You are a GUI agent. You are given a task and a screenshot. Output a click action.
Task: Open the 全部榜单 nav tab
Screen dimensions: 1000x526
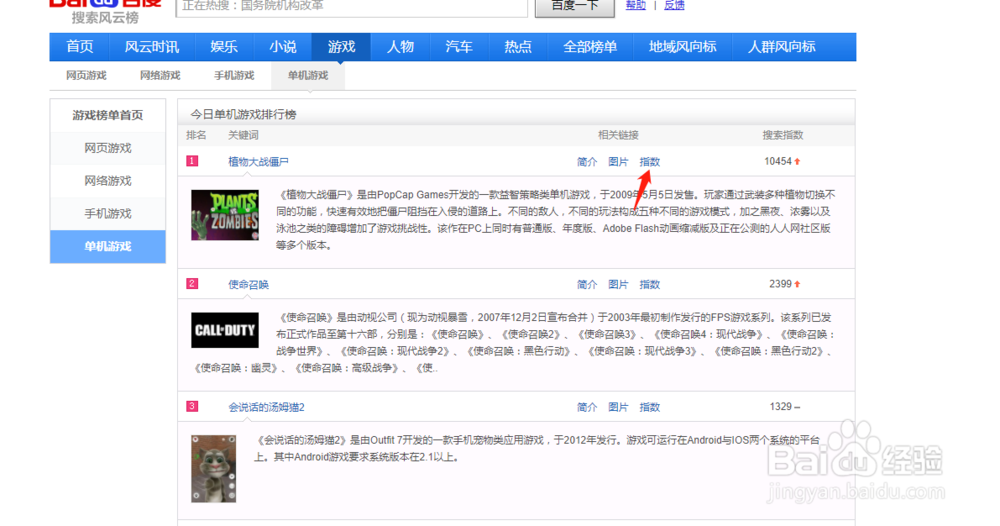tap(590, 47)
